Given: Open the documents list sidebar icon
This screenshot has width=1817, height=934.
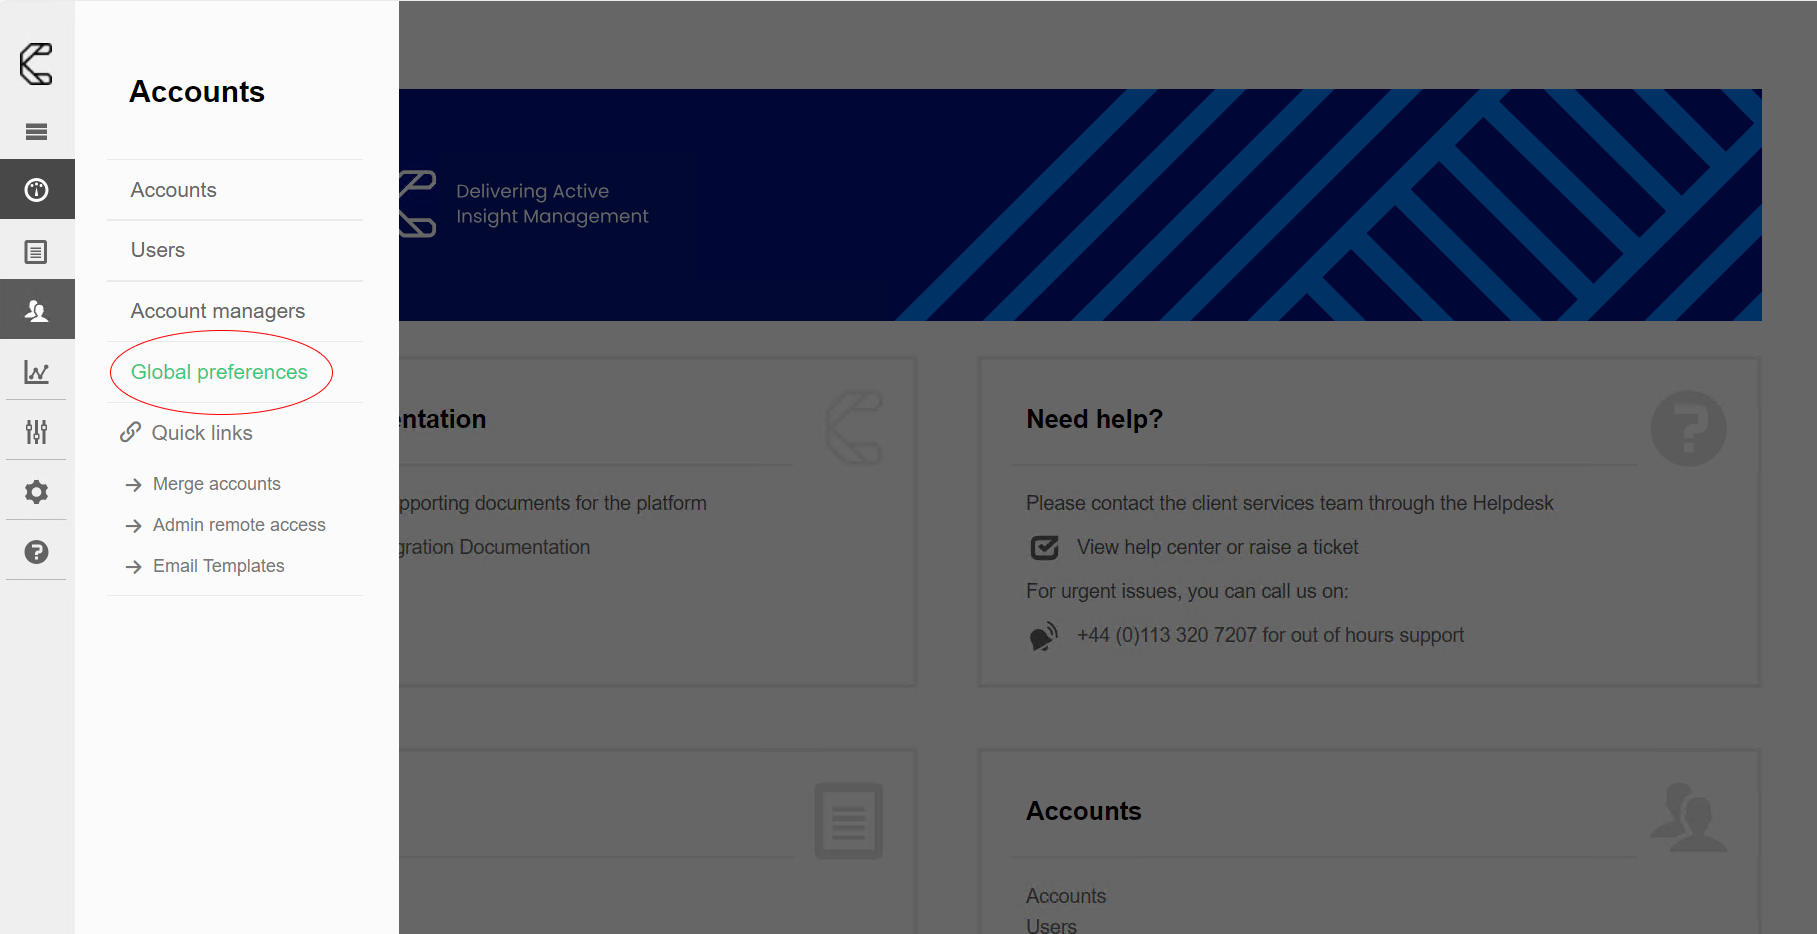Looking at the screenshot, I should tap(36, 251).
